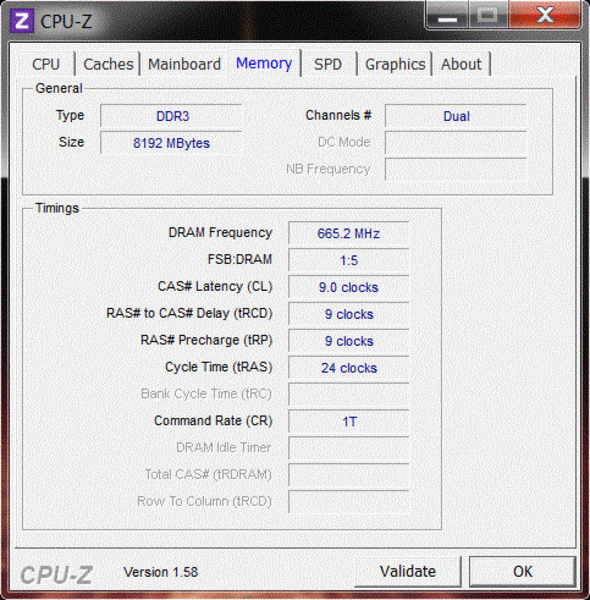The image size is (590, 600).
Task: Click the Channels field showing Dual
Action: click(x=456, y=116)
